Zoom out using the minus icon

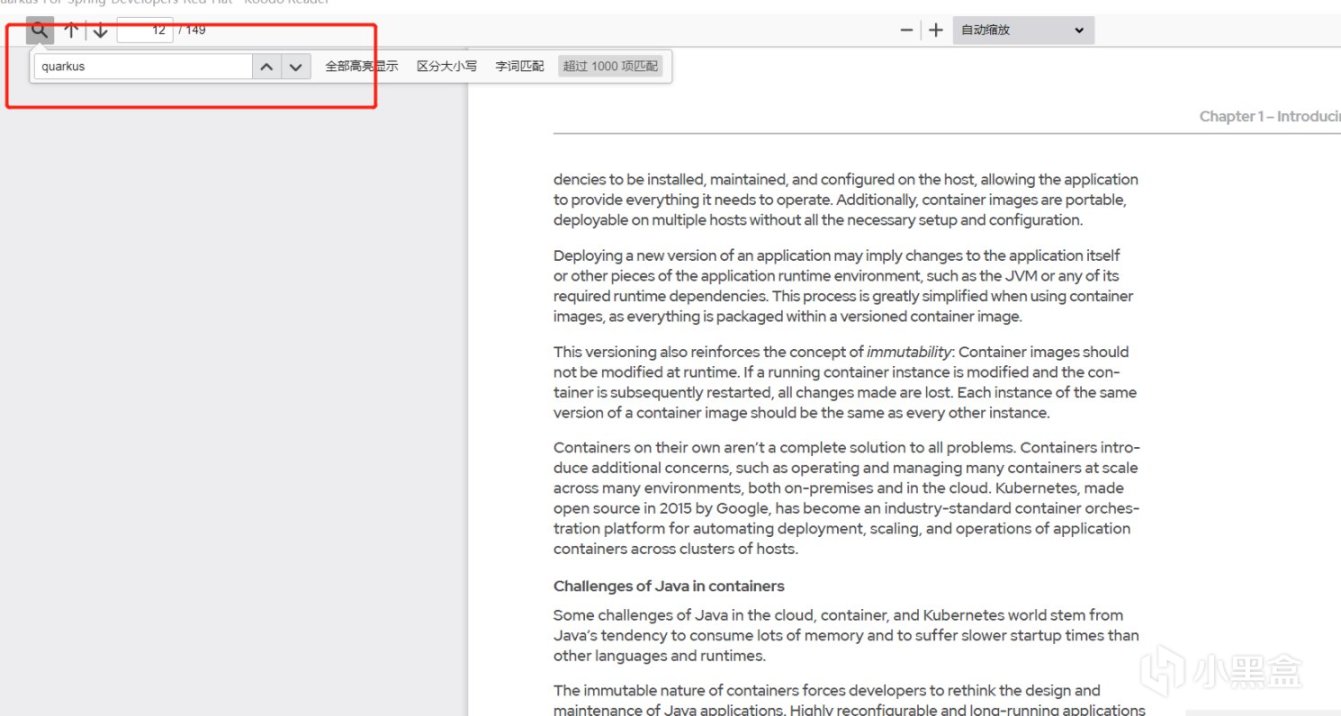[906, 30]
